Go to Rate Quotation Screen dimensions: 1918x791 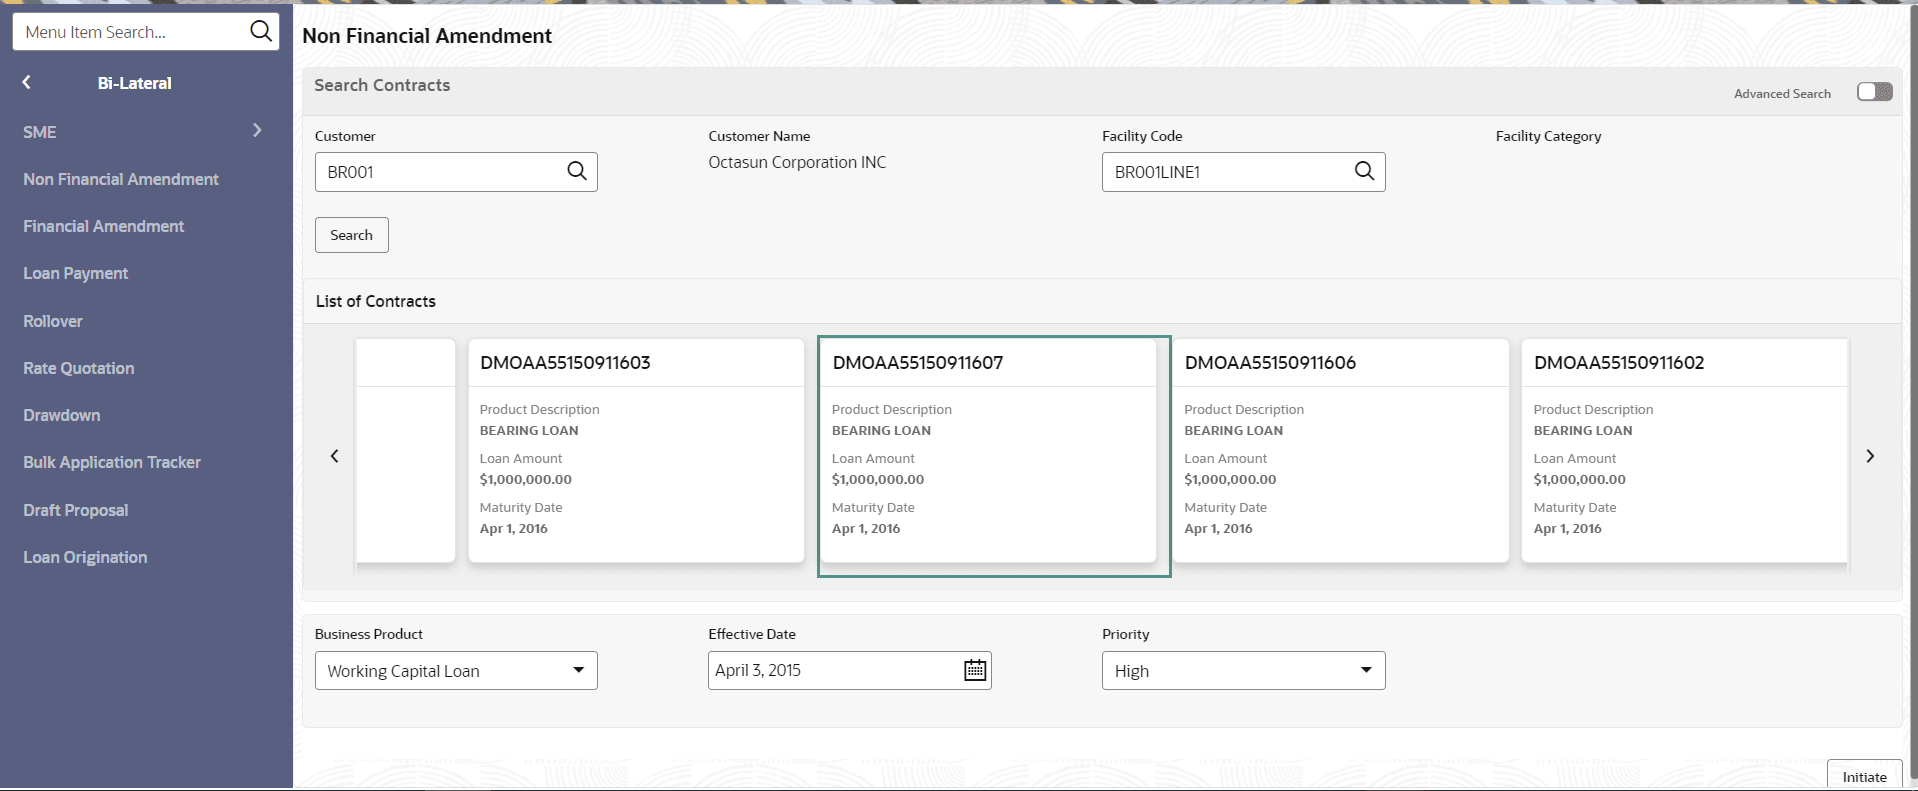tap(79, 368)
